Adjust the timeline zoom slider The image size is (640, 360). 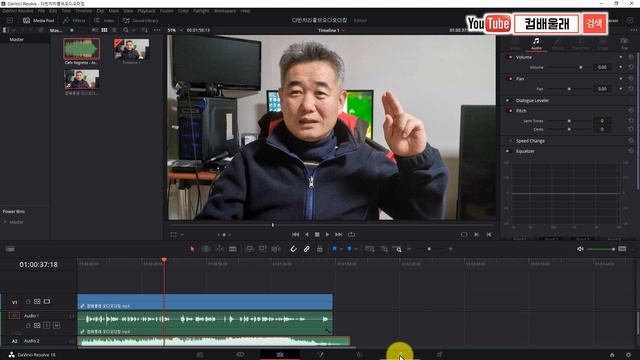429,249
